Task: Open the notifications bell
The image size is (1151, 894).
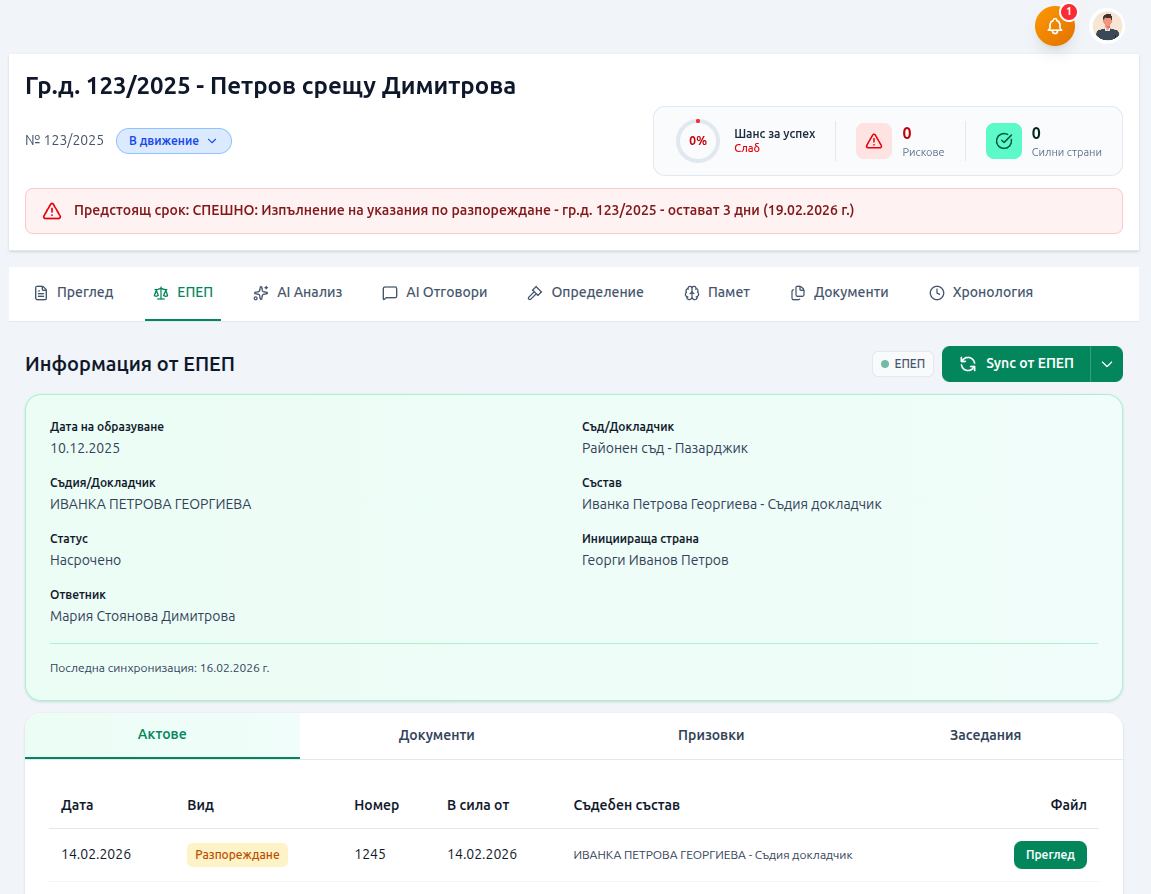Action: tap(1055, 27)
